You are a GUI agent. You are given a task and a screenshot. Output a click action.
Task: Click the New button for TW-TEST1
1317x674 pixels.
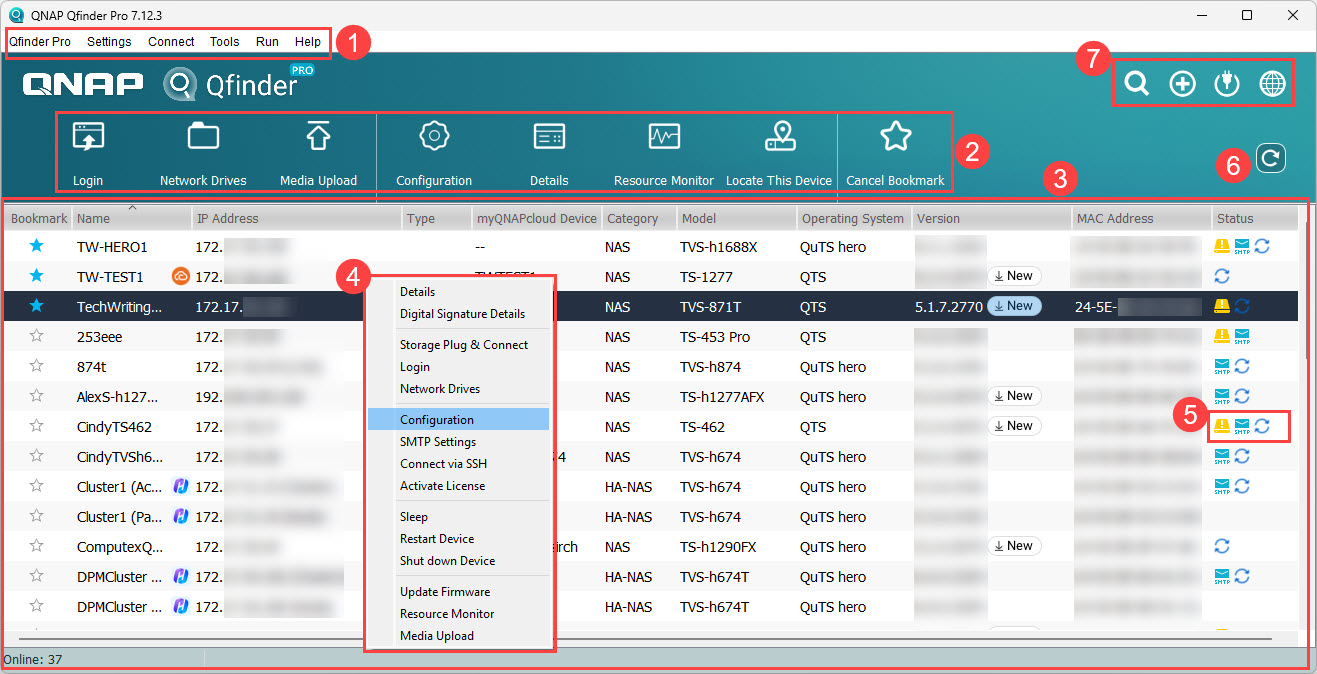(x=1014, y=276)
